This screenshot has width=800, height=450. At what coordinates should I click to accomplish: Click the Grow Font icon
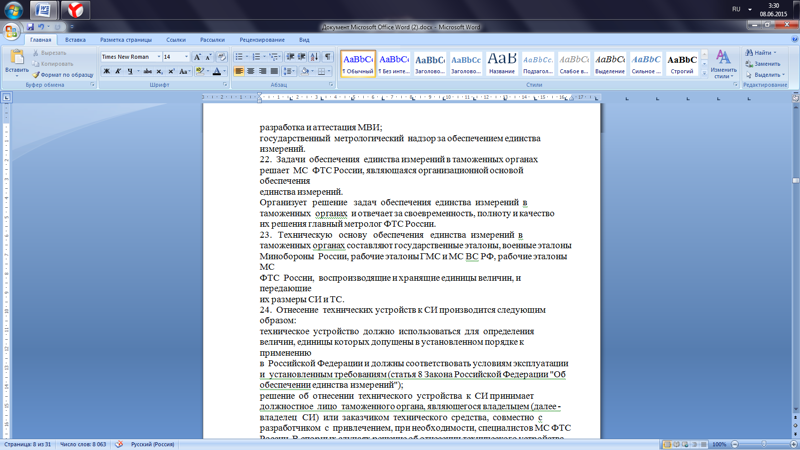(x=197, y=57)
